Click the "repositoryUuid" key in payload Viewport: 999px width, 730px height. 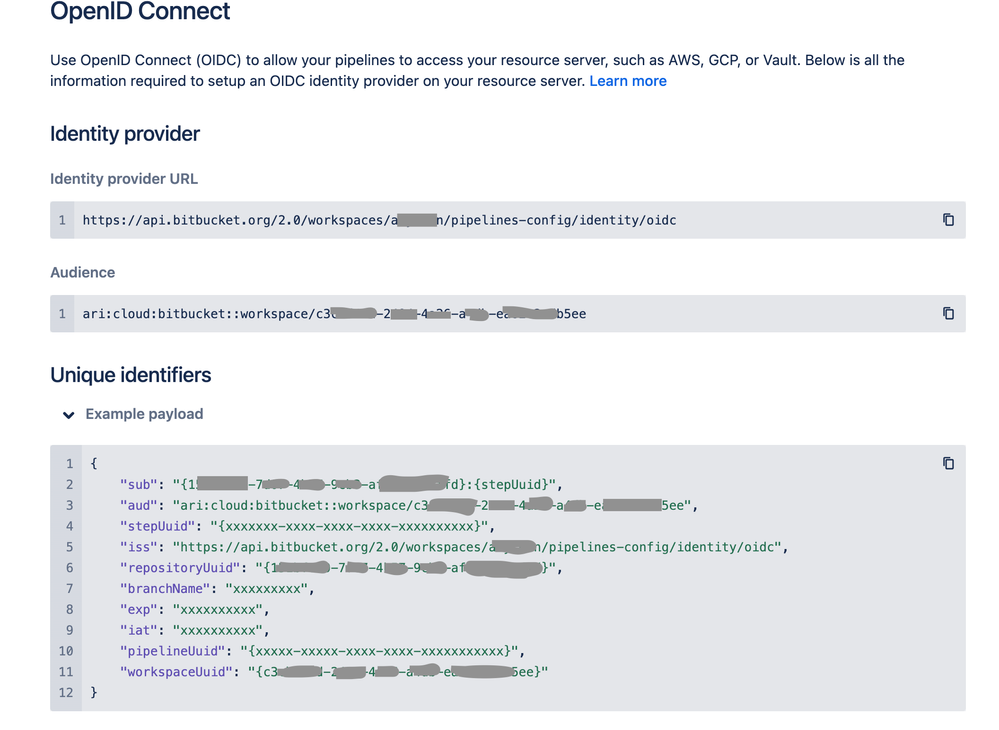coord(180,568)
